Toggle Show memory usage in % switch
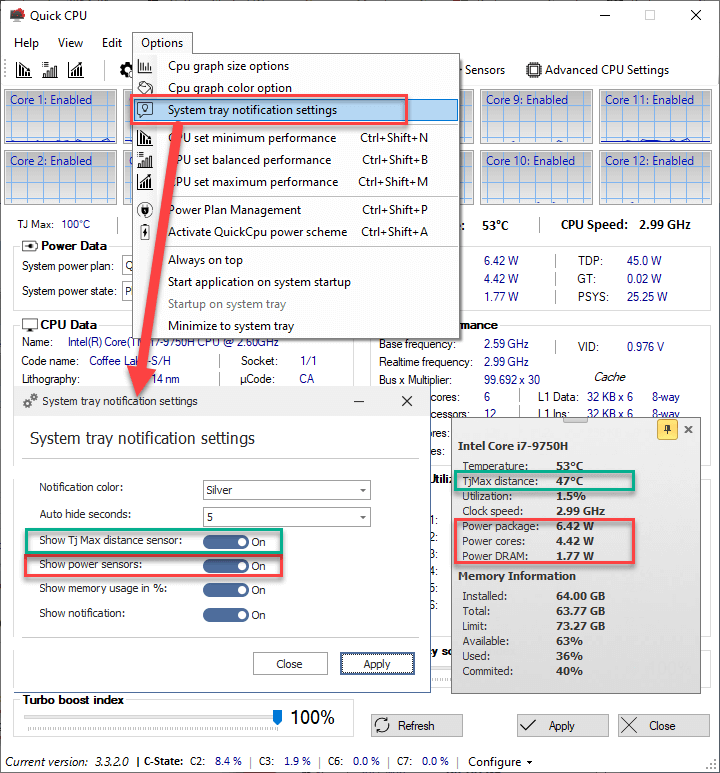Image resolution: width=720 pixels, height=773 pixels. coord(226,590)
